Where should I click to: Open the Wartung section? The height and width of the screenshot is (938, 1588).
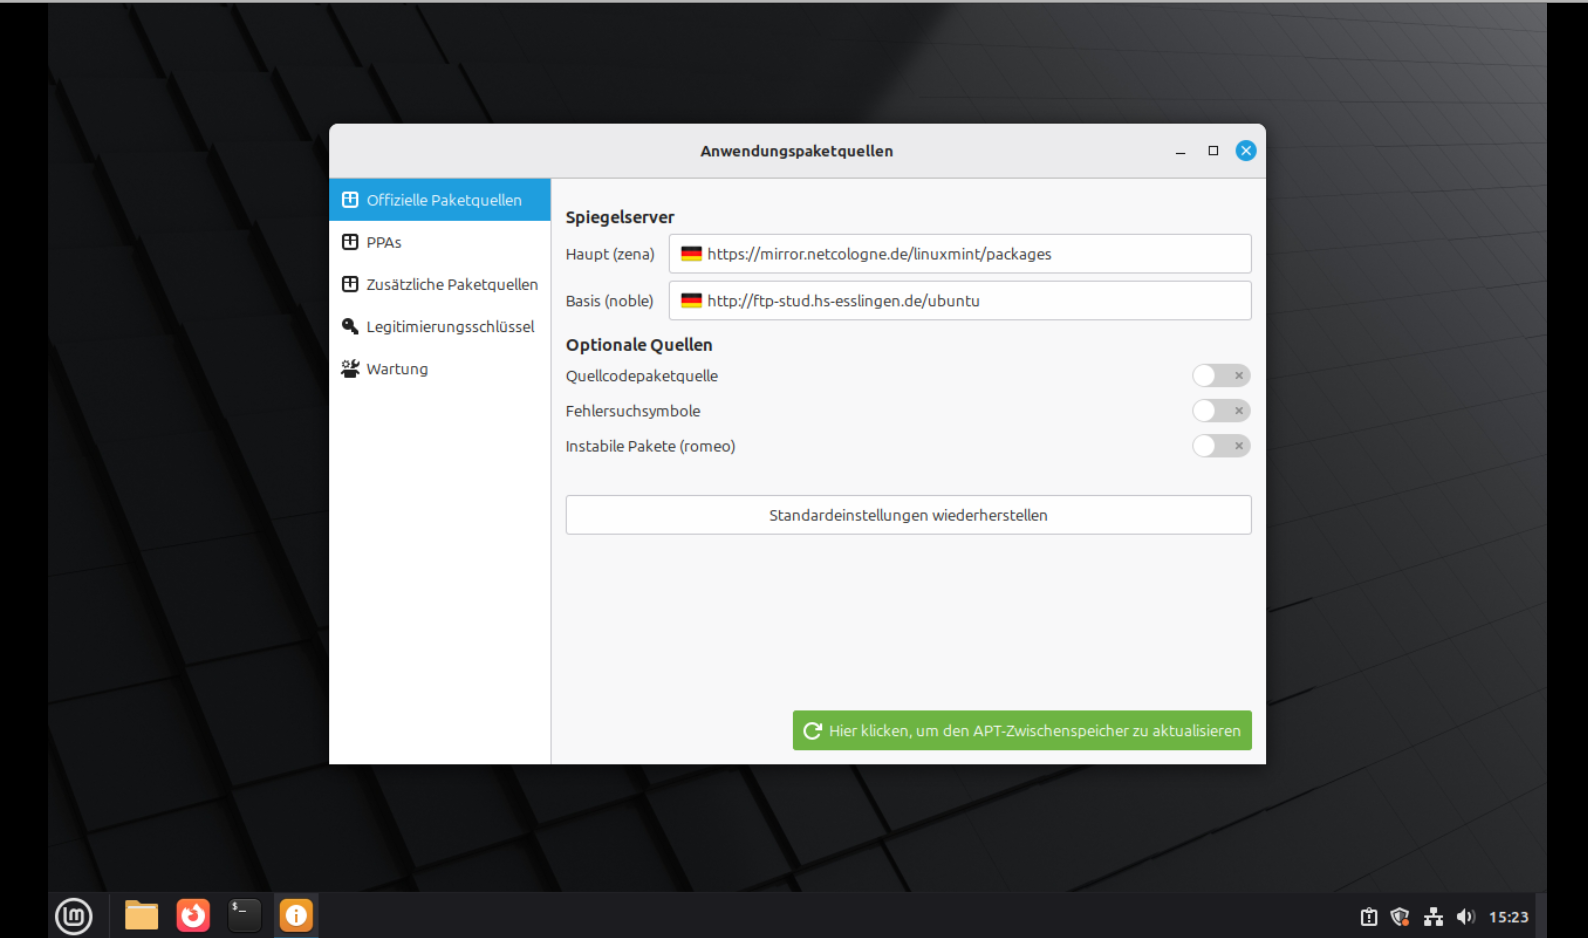[x=396, y=369]
